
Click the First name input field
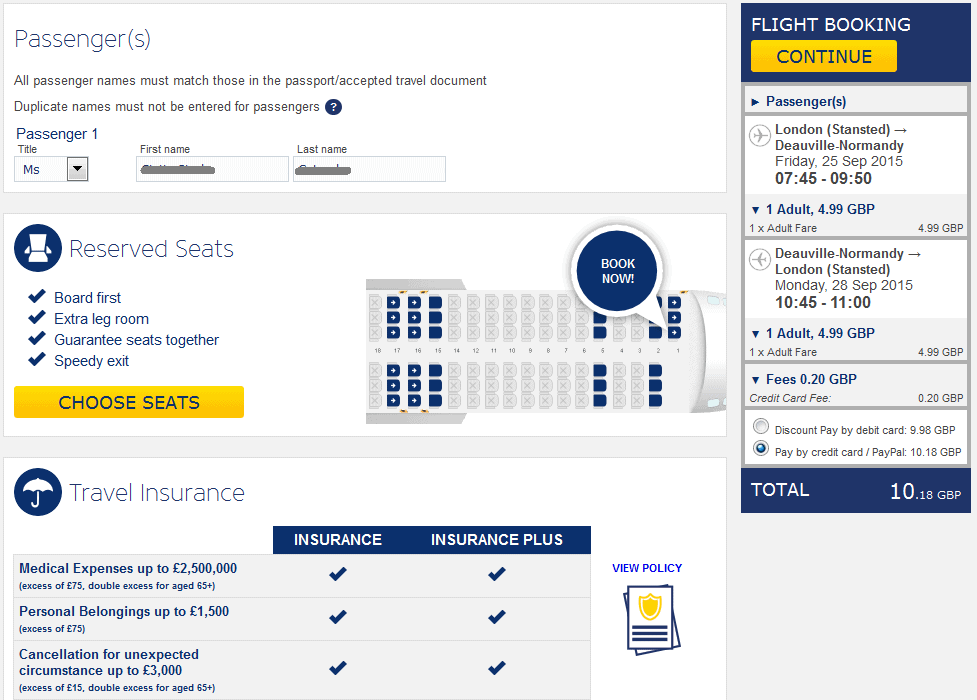[212, 169]
